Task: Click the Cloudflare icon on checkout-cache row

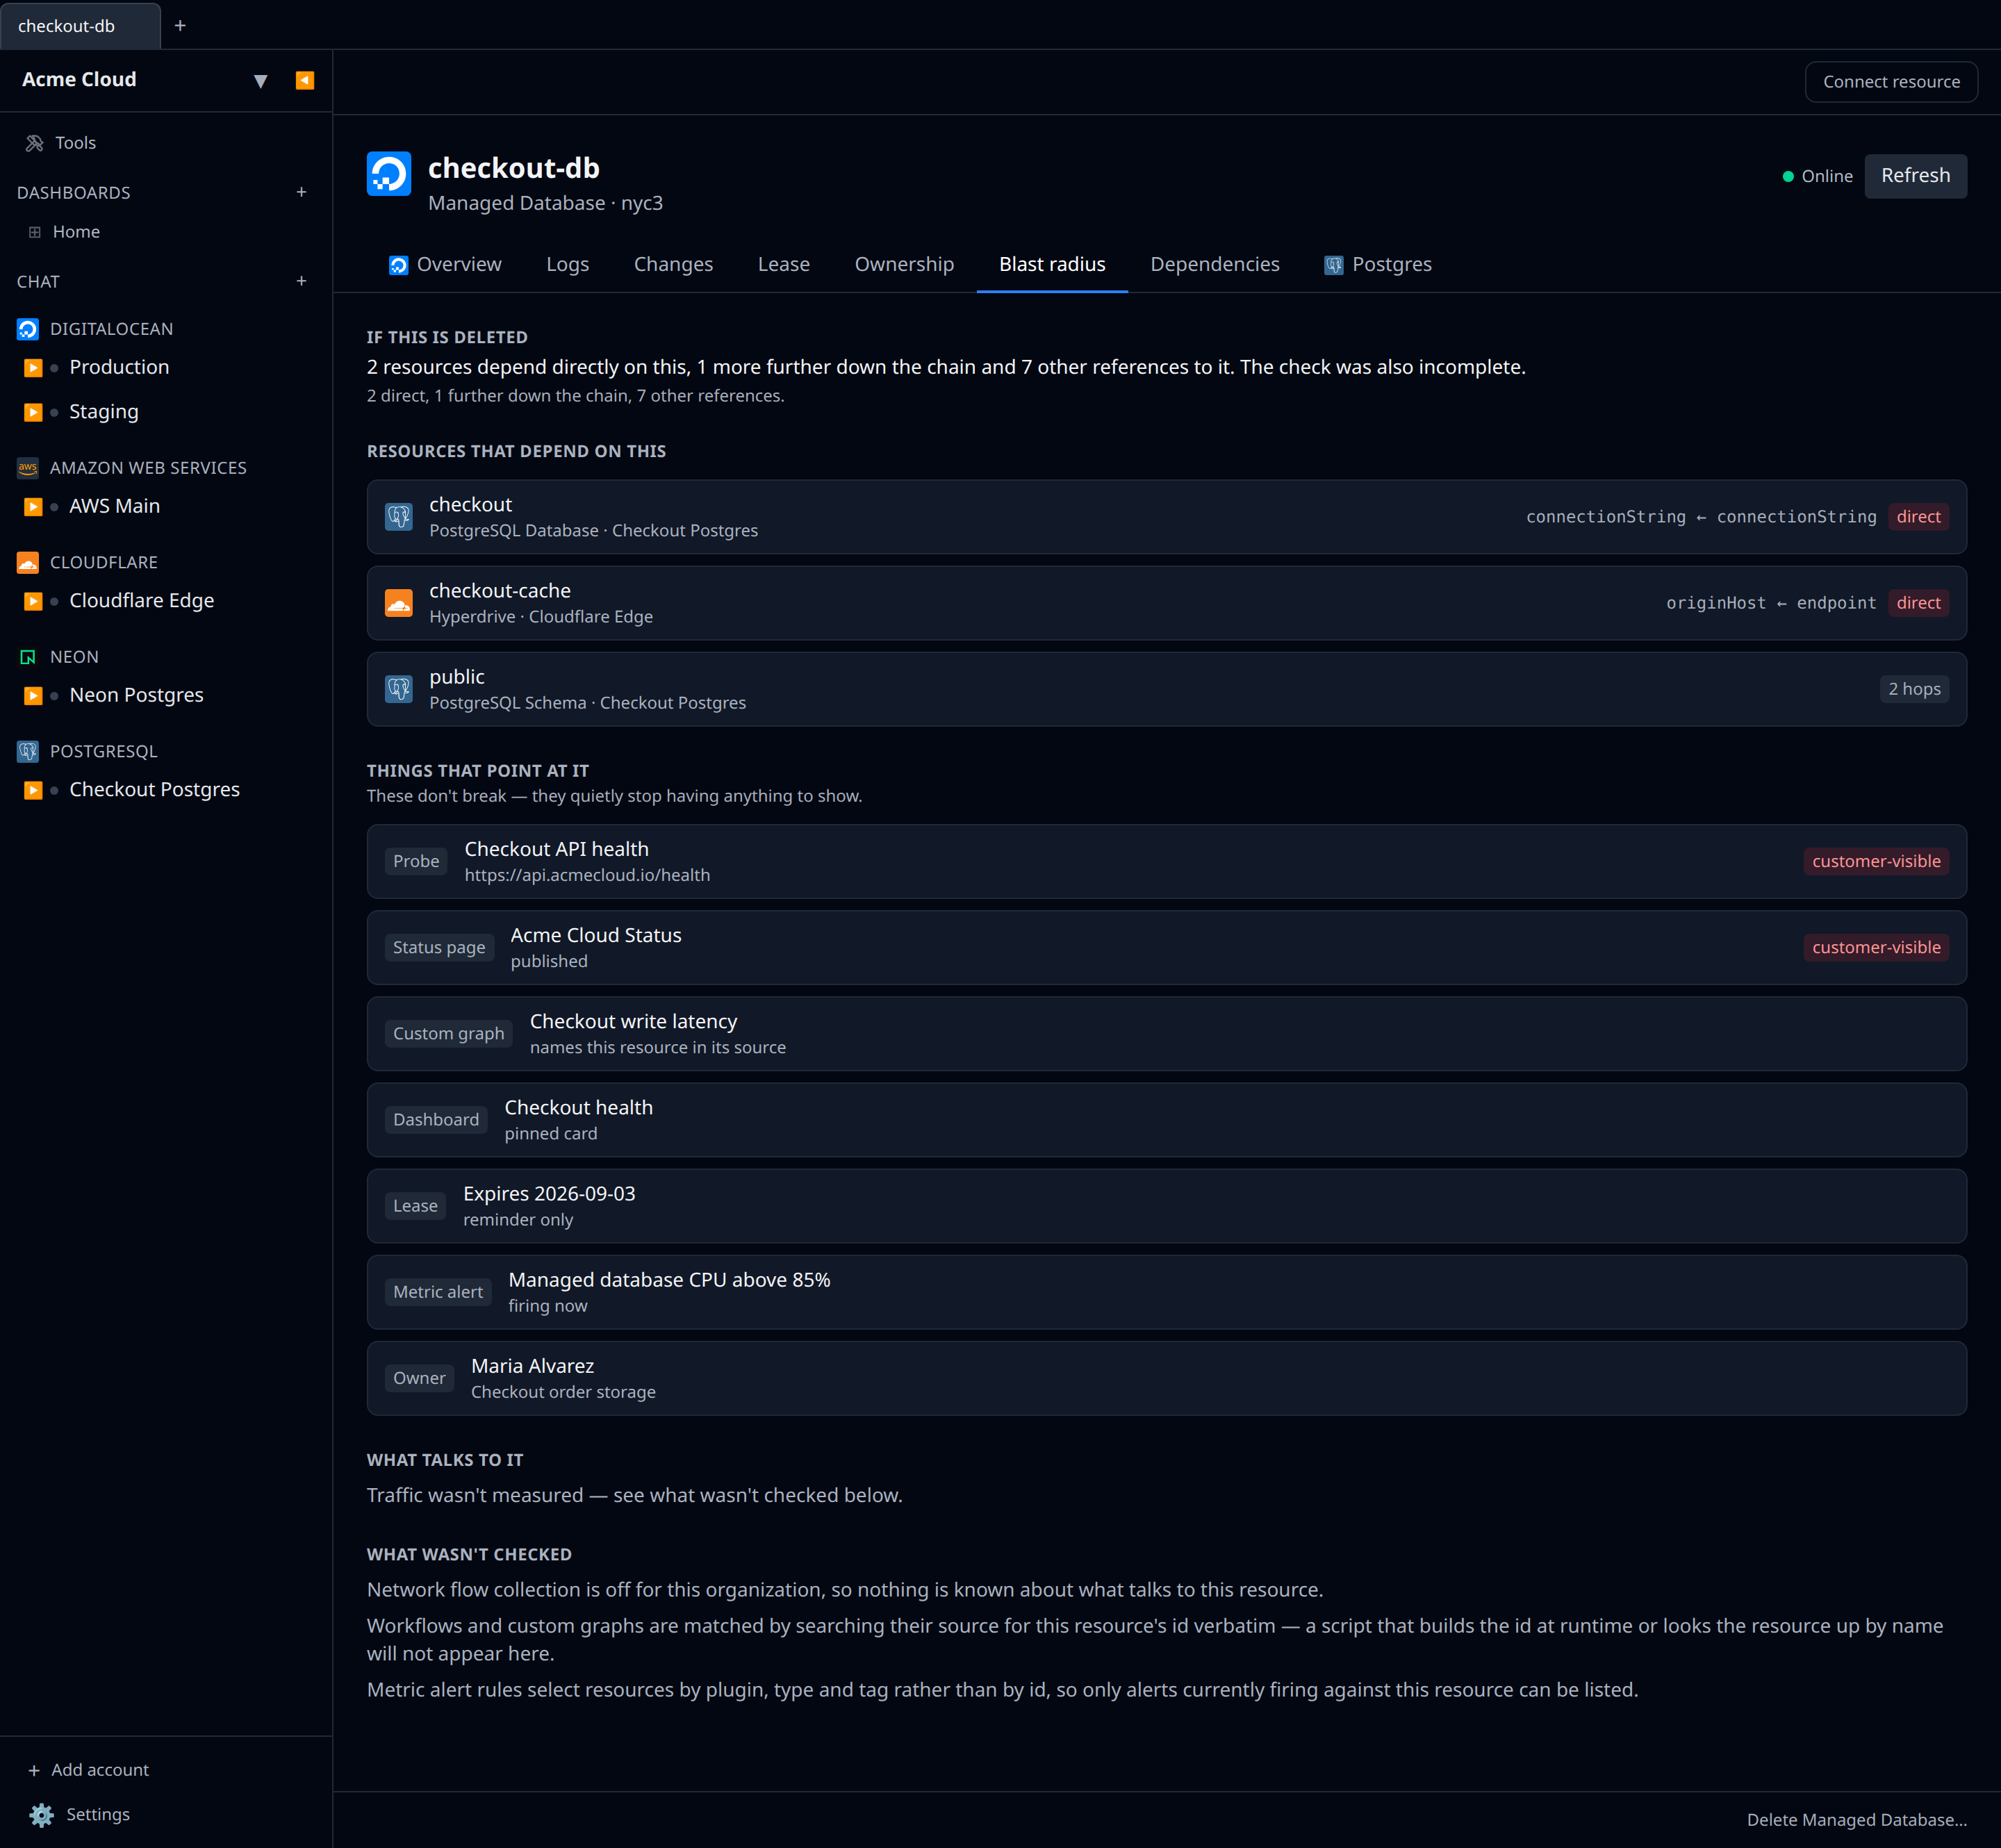Action: [x=399, y=603]
